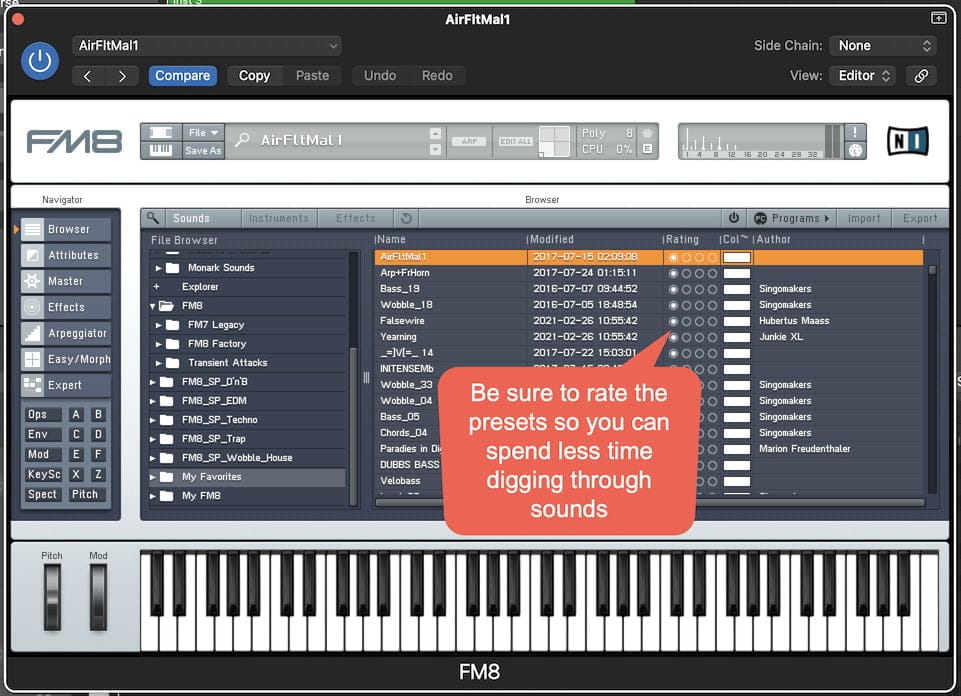Screen dimensions: 961x696
Task: Open the Side Chain dropdown
Action: click(885, 46)
